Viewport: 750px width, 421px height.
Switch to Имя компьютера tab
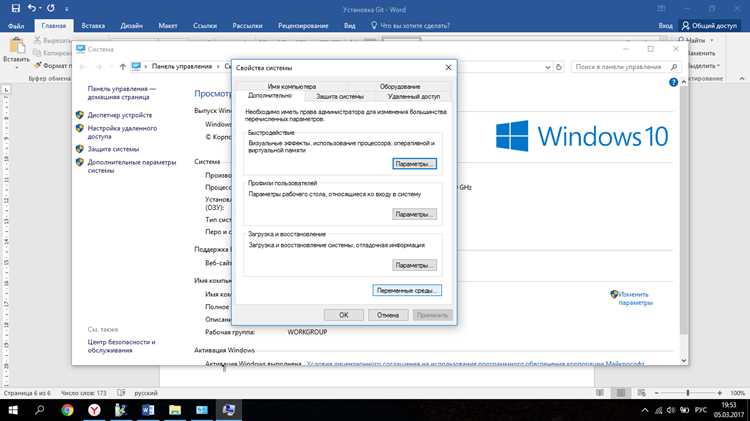click(x=292, y=87)
